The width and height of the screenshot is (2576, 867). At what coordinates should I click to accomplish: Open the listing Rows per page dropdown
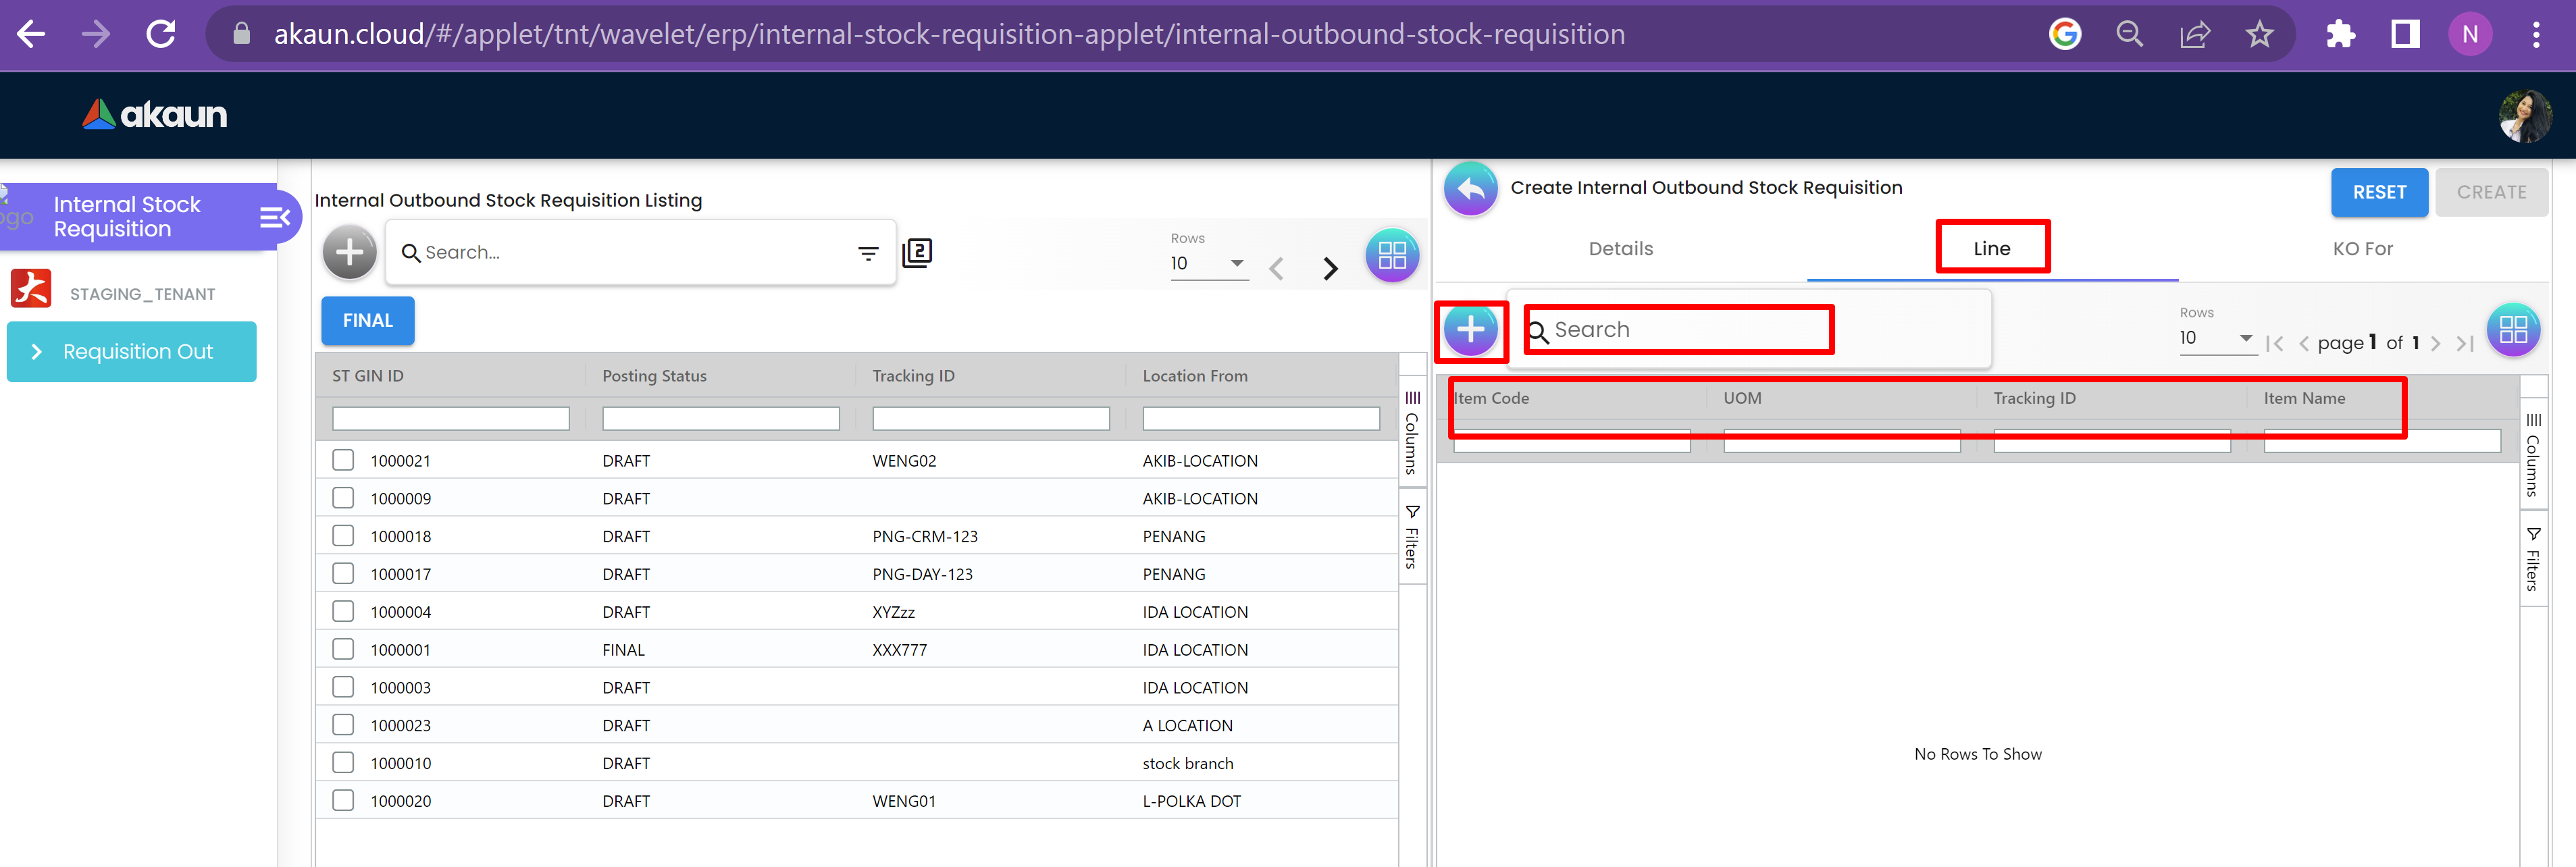click(1209, 264)
